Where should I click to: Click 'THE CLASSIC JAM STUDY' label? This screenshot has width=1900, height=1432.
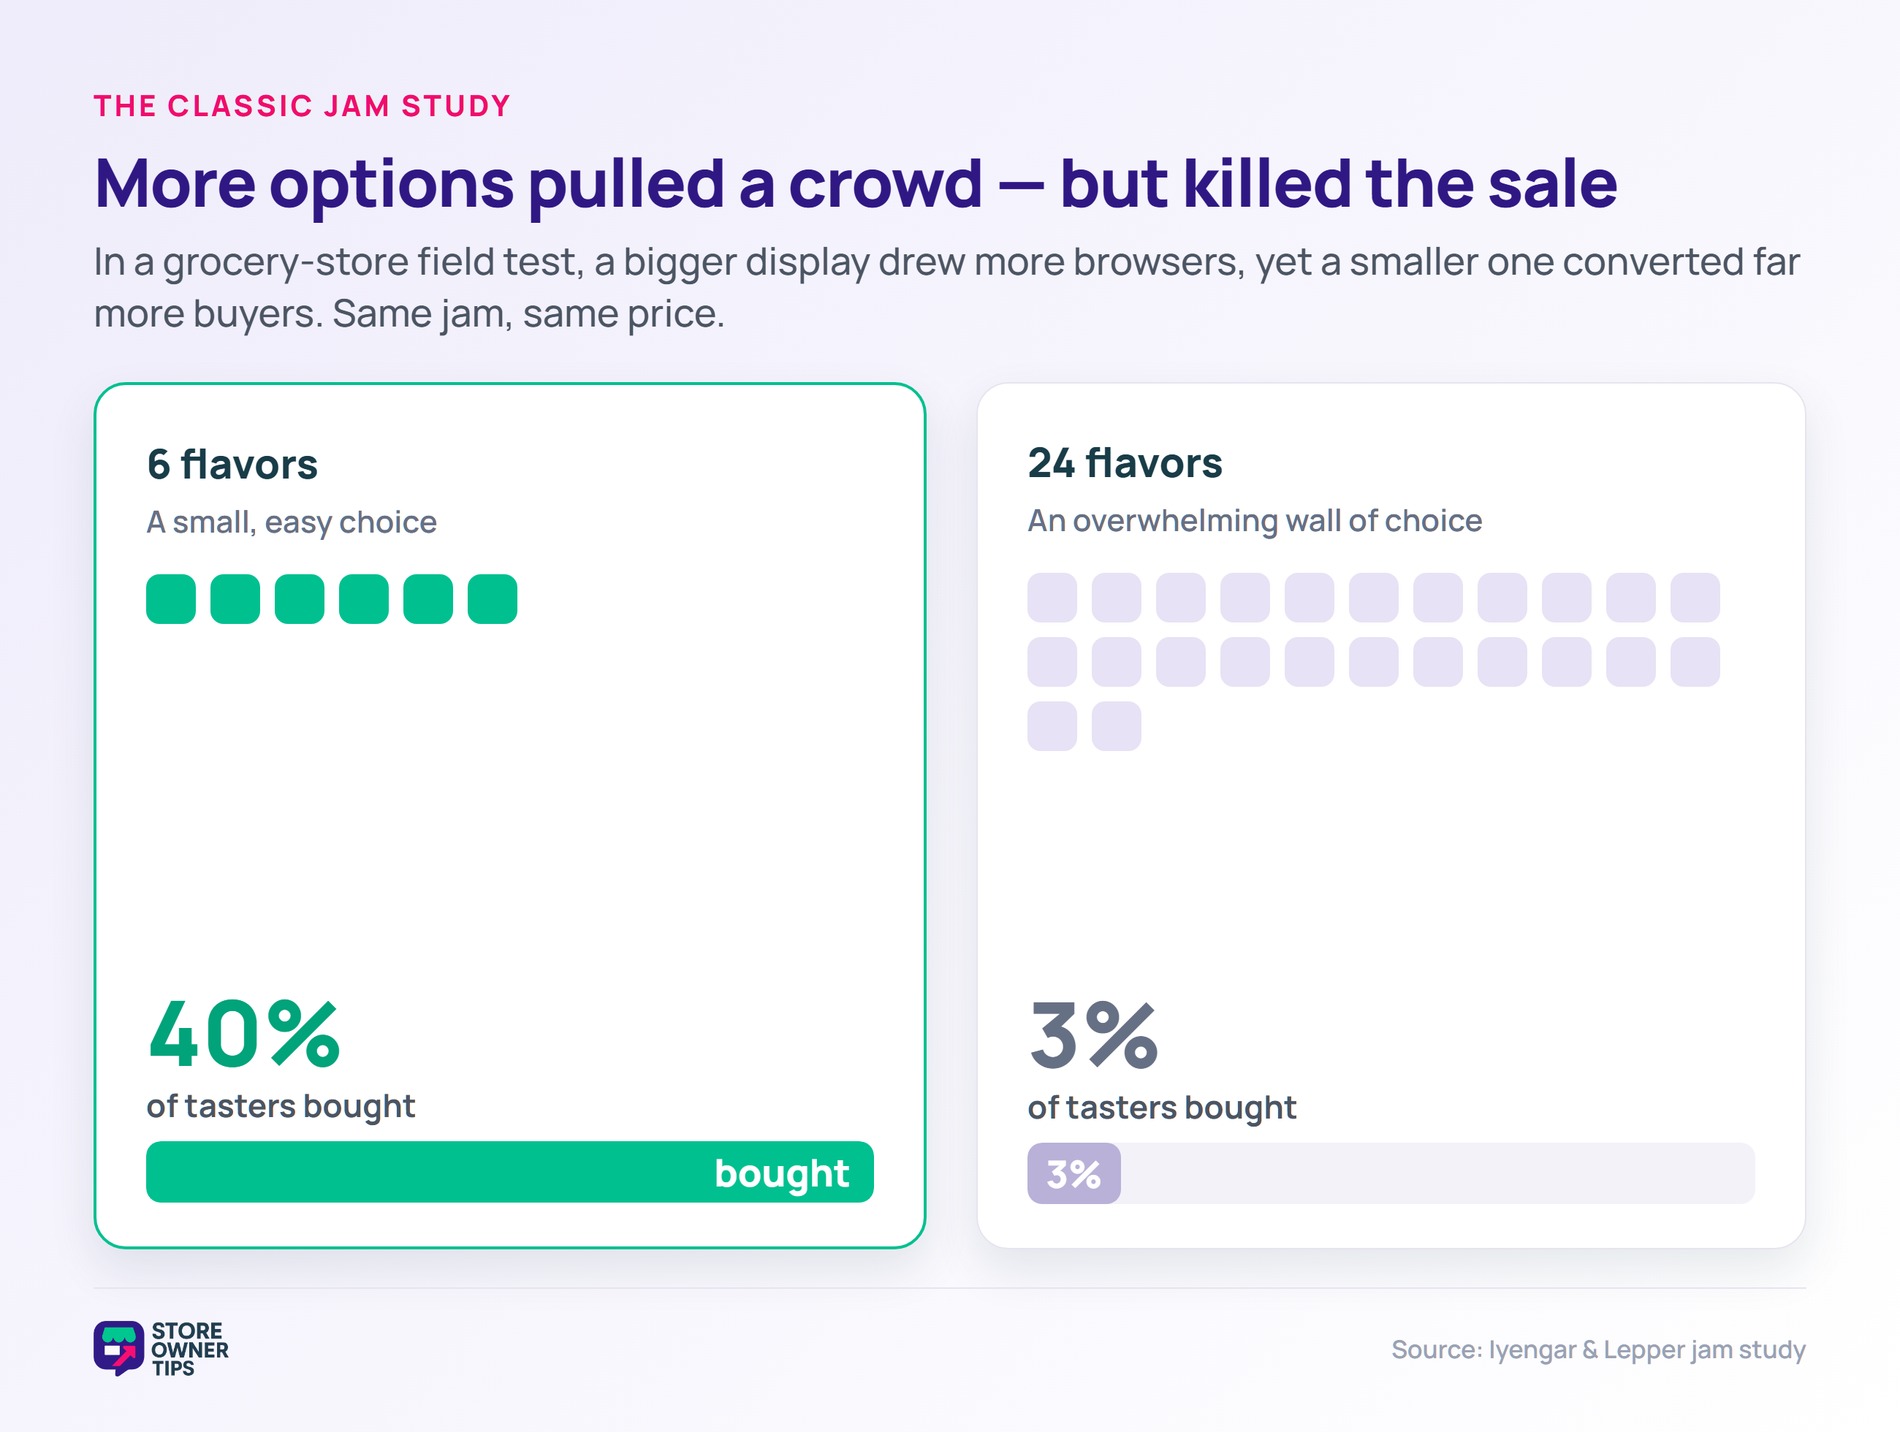pyautogui.click(x=302, y=106)
